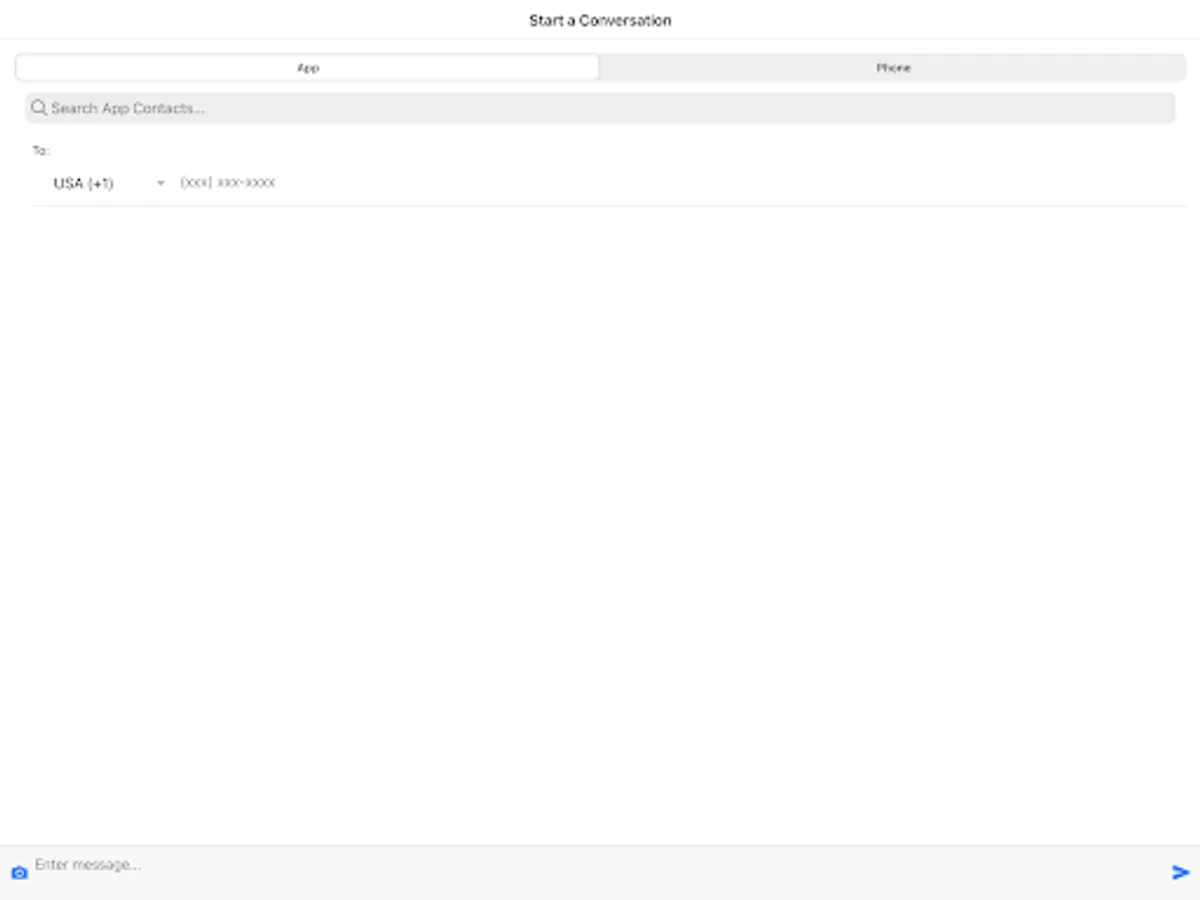Click the dropdown chevron next to USA (+1)

pyautogui.click(x=160, y=183)
